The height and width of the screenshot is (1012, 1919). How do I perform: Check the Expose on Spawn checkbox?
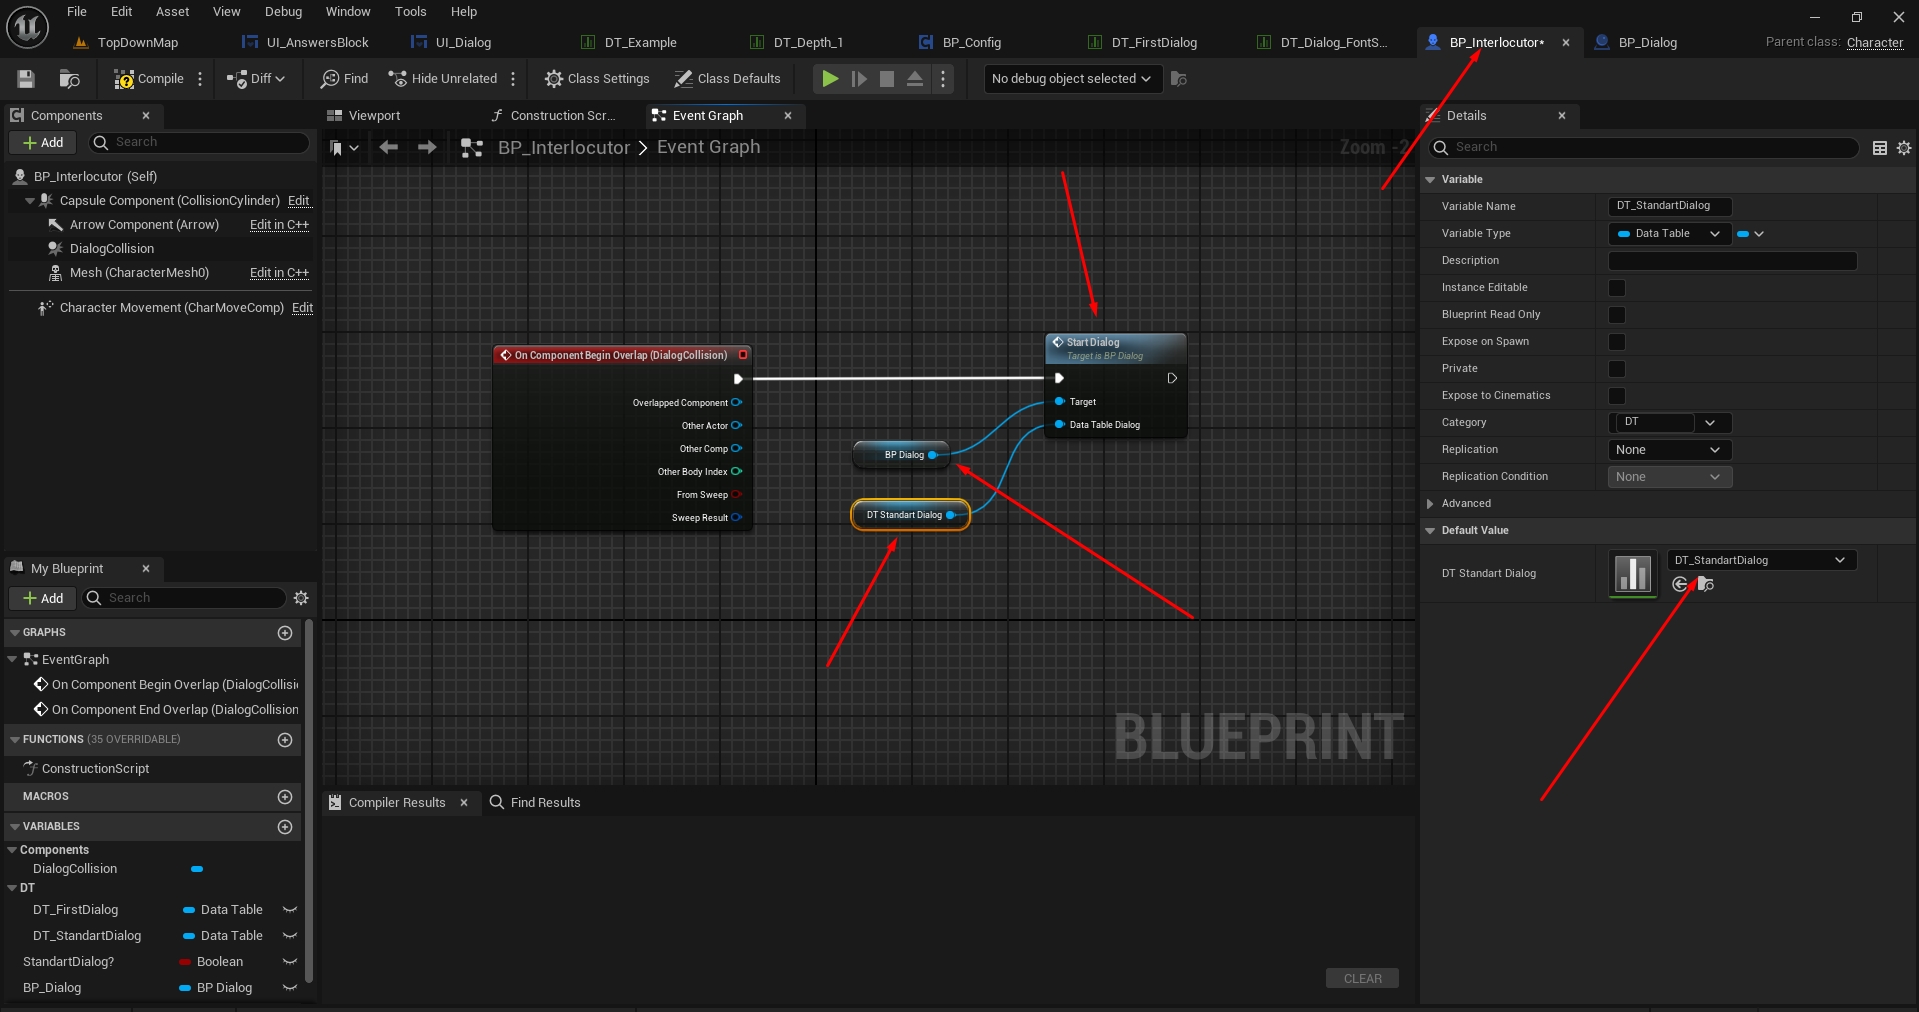click(1616, 342)
